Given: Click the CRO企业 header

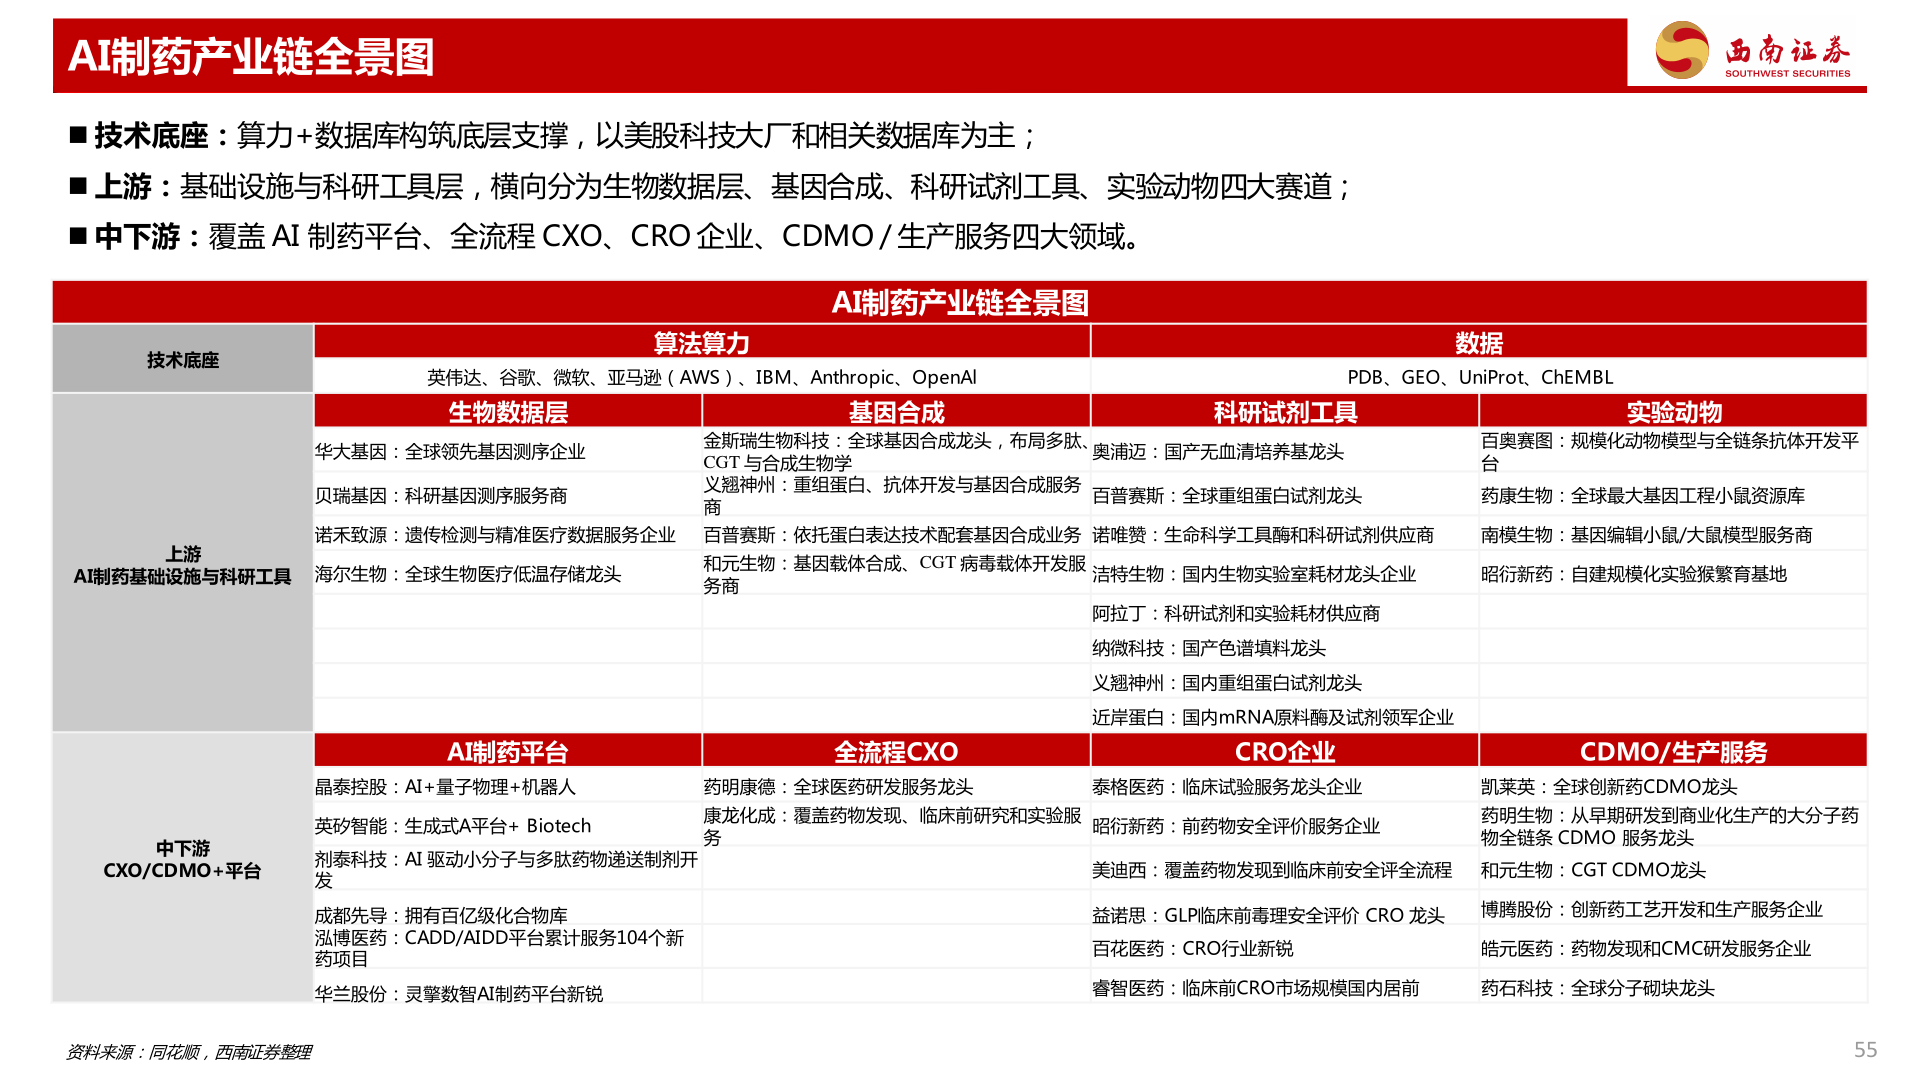Looking at the screenshot, I should [x=1285, y=751].
